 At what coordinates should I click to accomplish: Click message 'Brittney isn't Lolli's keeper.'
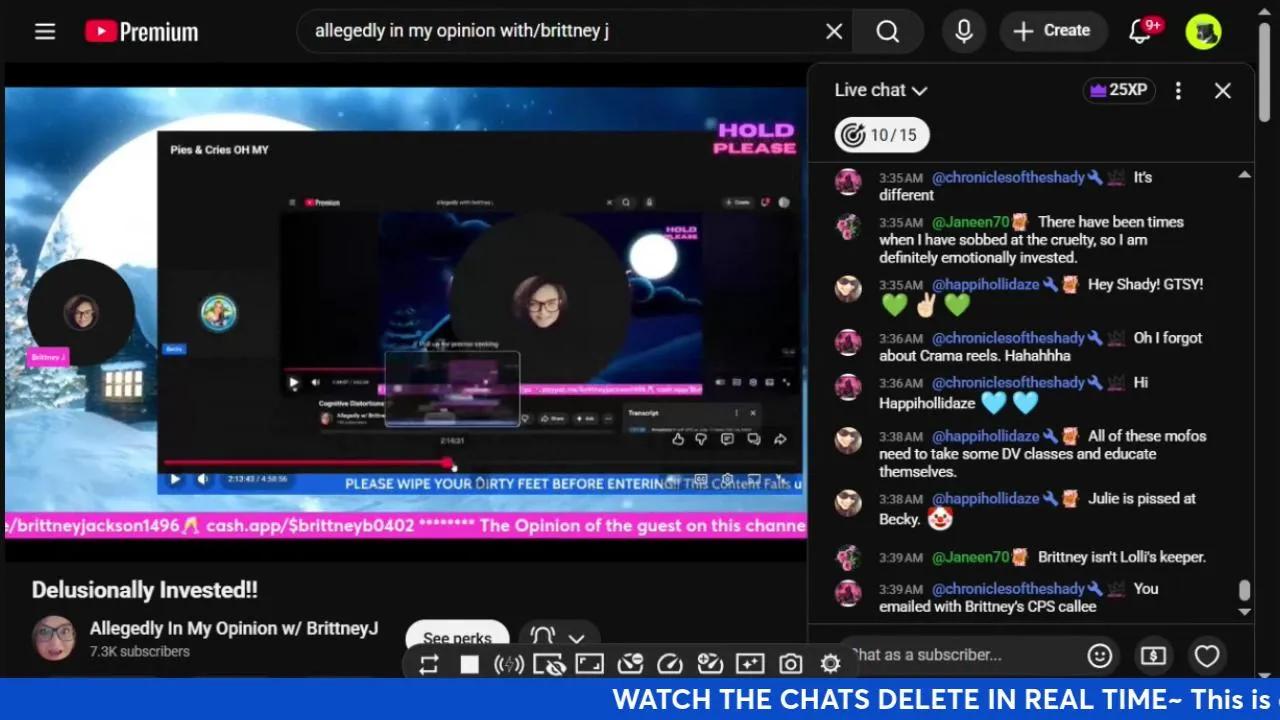[1122, 557]
